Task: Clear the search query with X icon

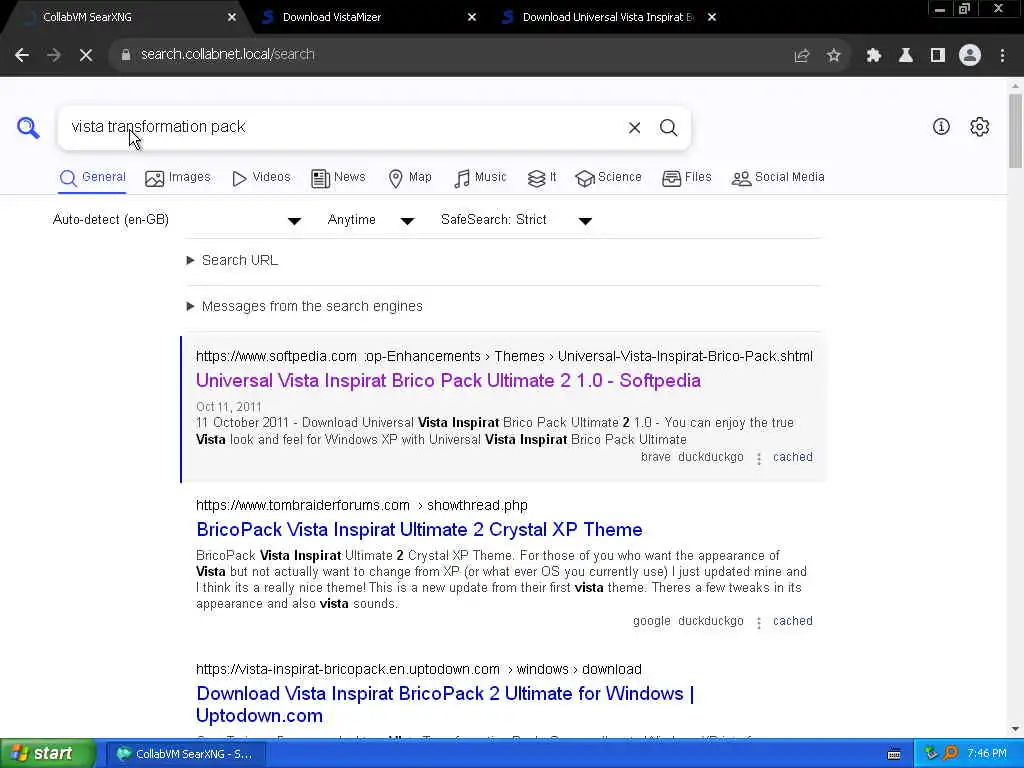Action: [634, 128]
